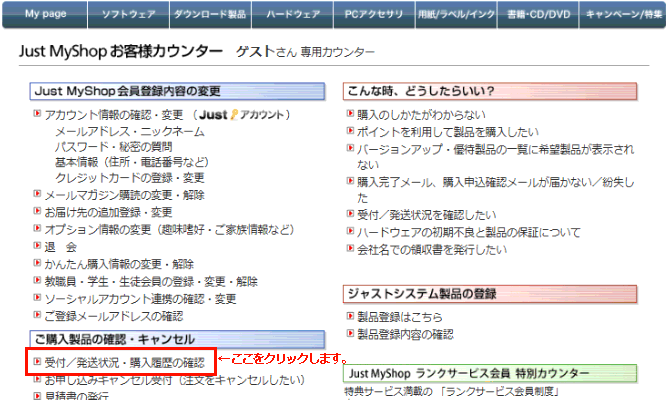The width and height of the screenshot is (670, 402).
Task: Open the 用紙/ラベル/インク tab
Action: click(x=456, y=14)
